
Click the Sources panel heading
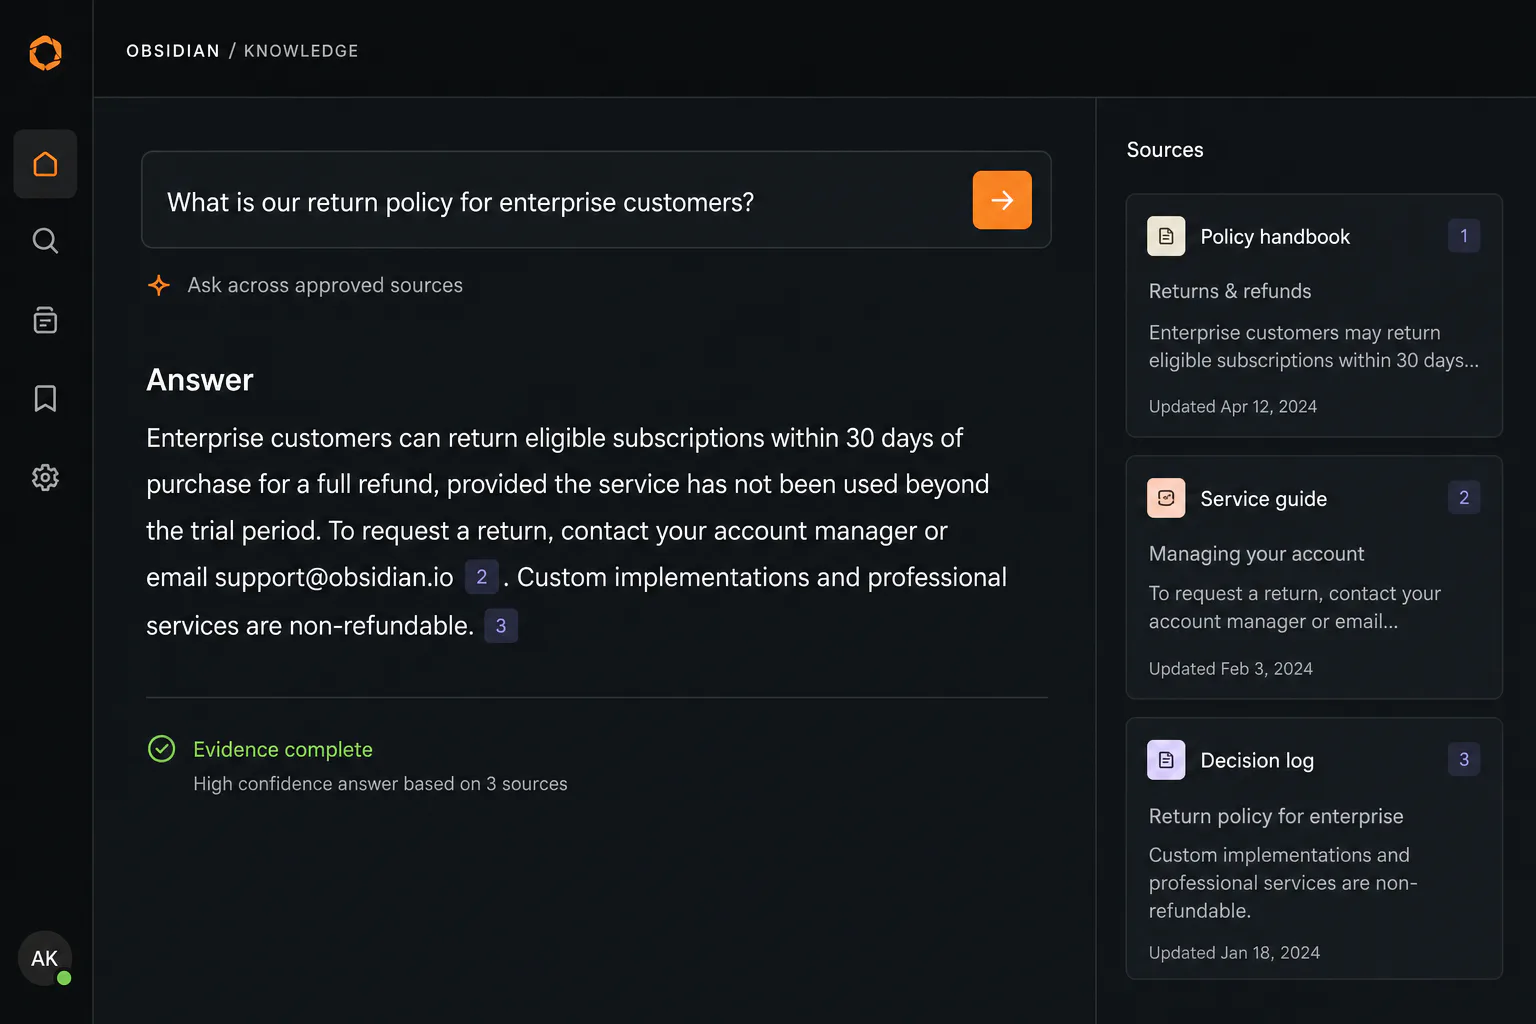coord(1165,150)
